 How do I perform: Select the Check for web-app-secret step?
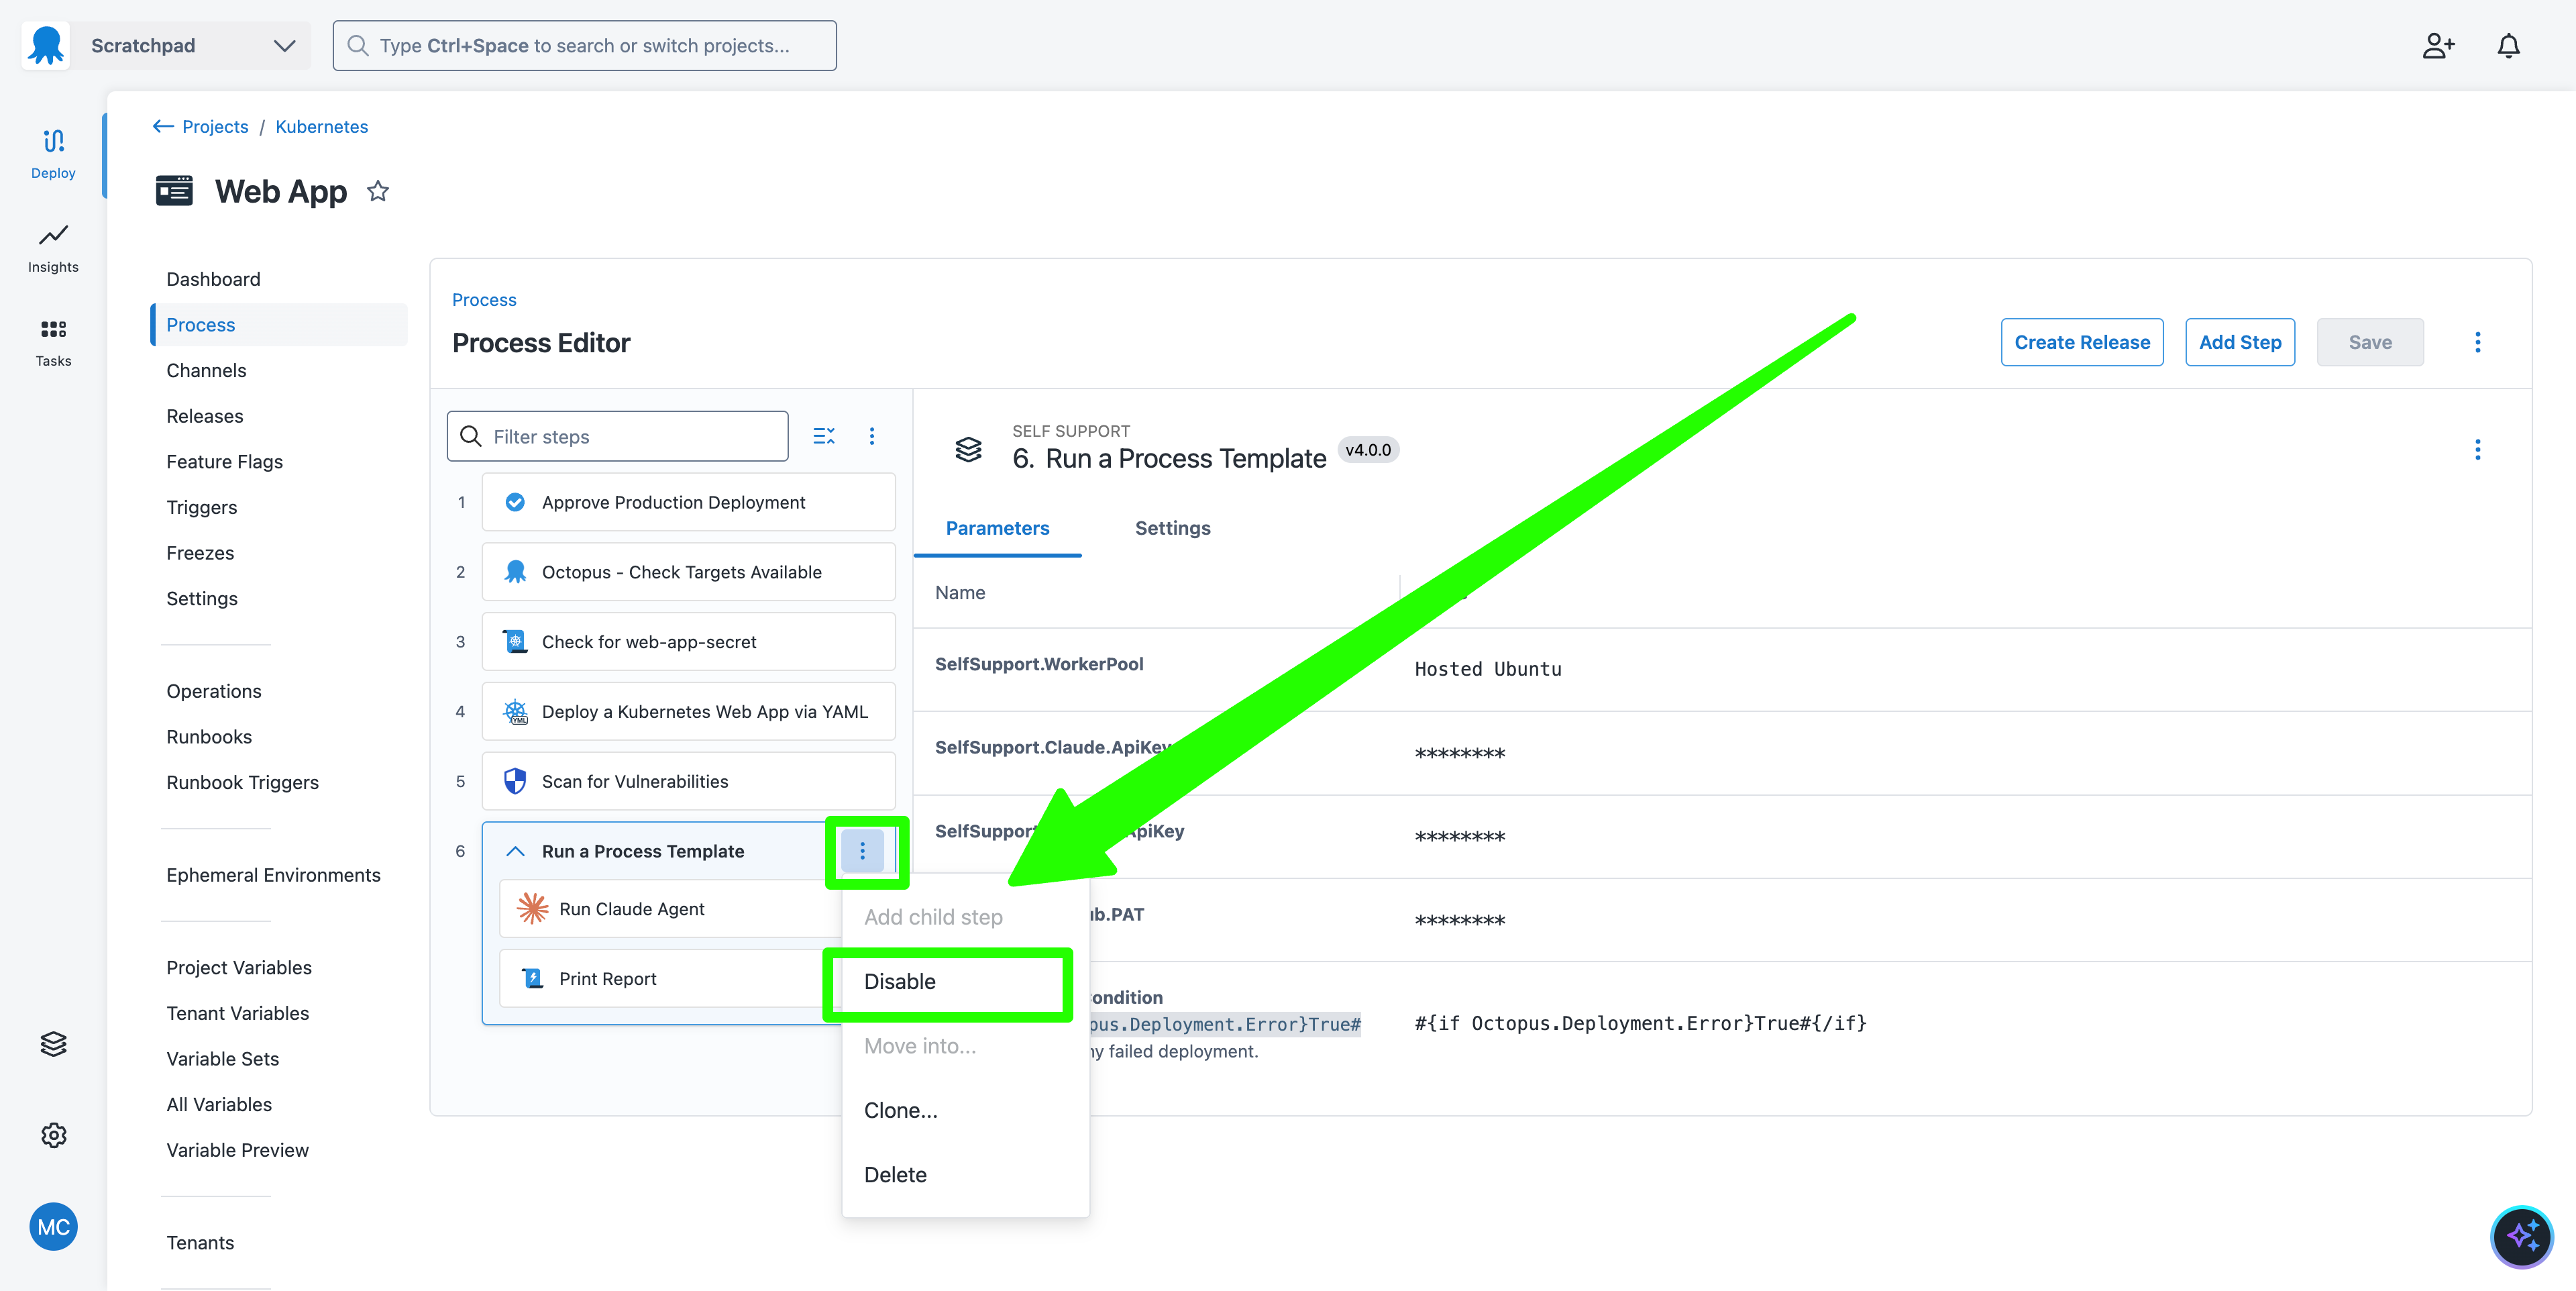(x=688, y=642)
